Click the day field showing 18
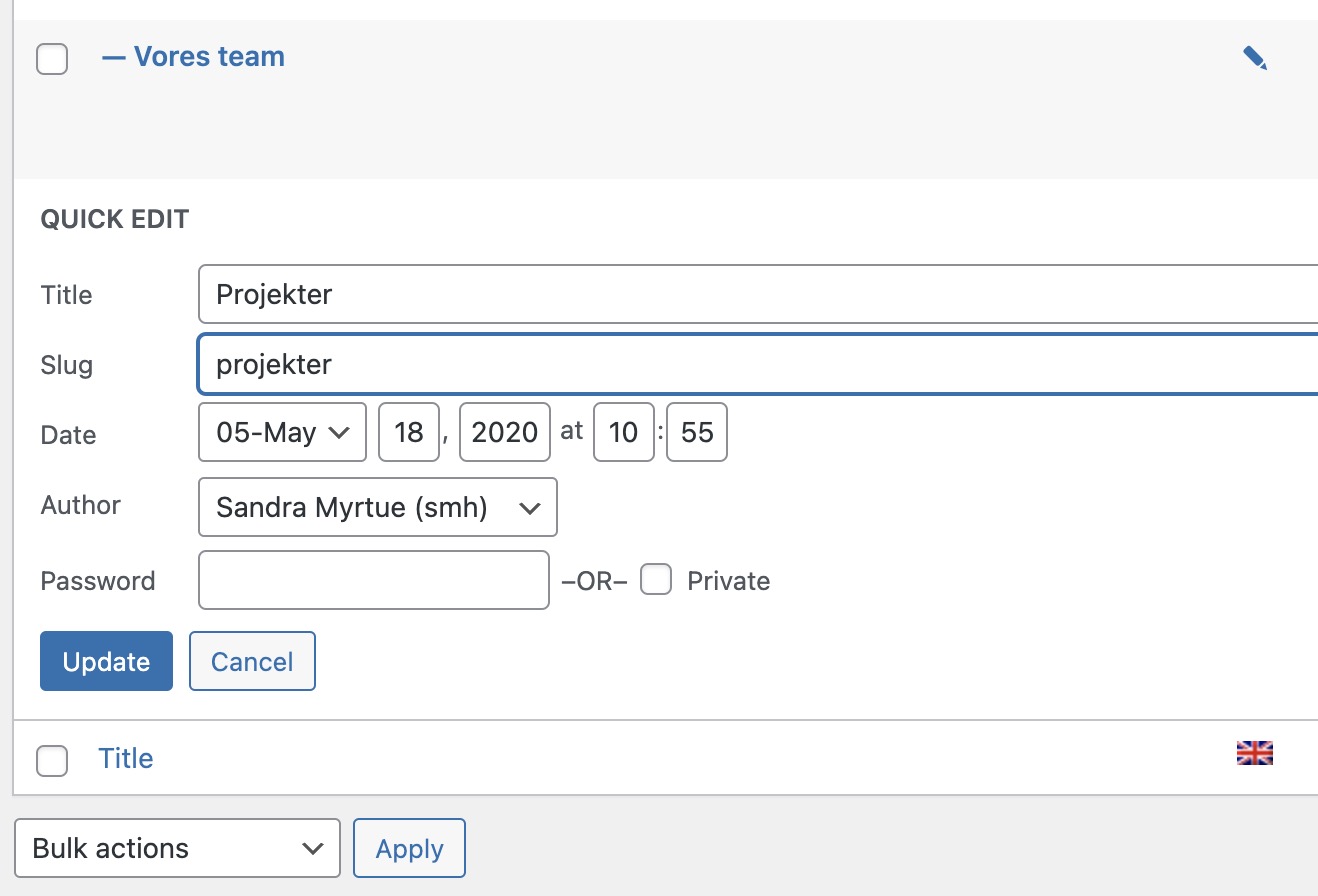The image size is (1318, 896). point(409,432)
